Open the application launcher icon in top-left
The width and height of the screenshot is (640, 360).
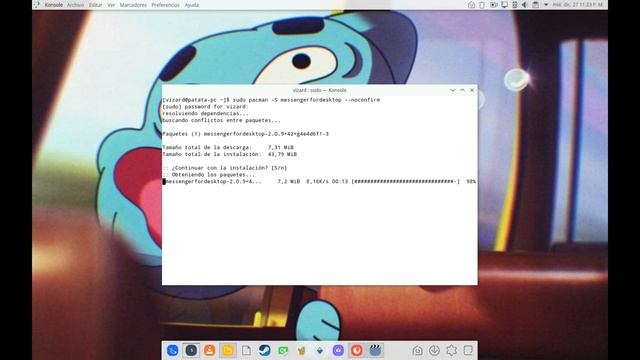tap(37, 5)
